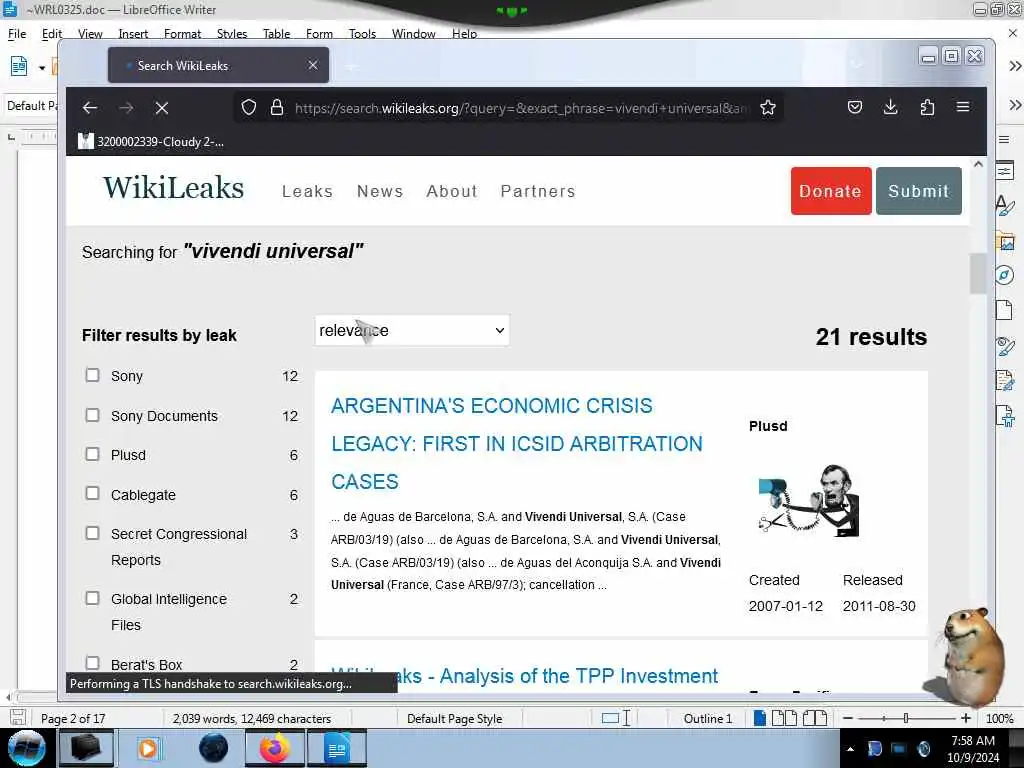Open Firefox application hamburger menu

click(x=963, y=106)
